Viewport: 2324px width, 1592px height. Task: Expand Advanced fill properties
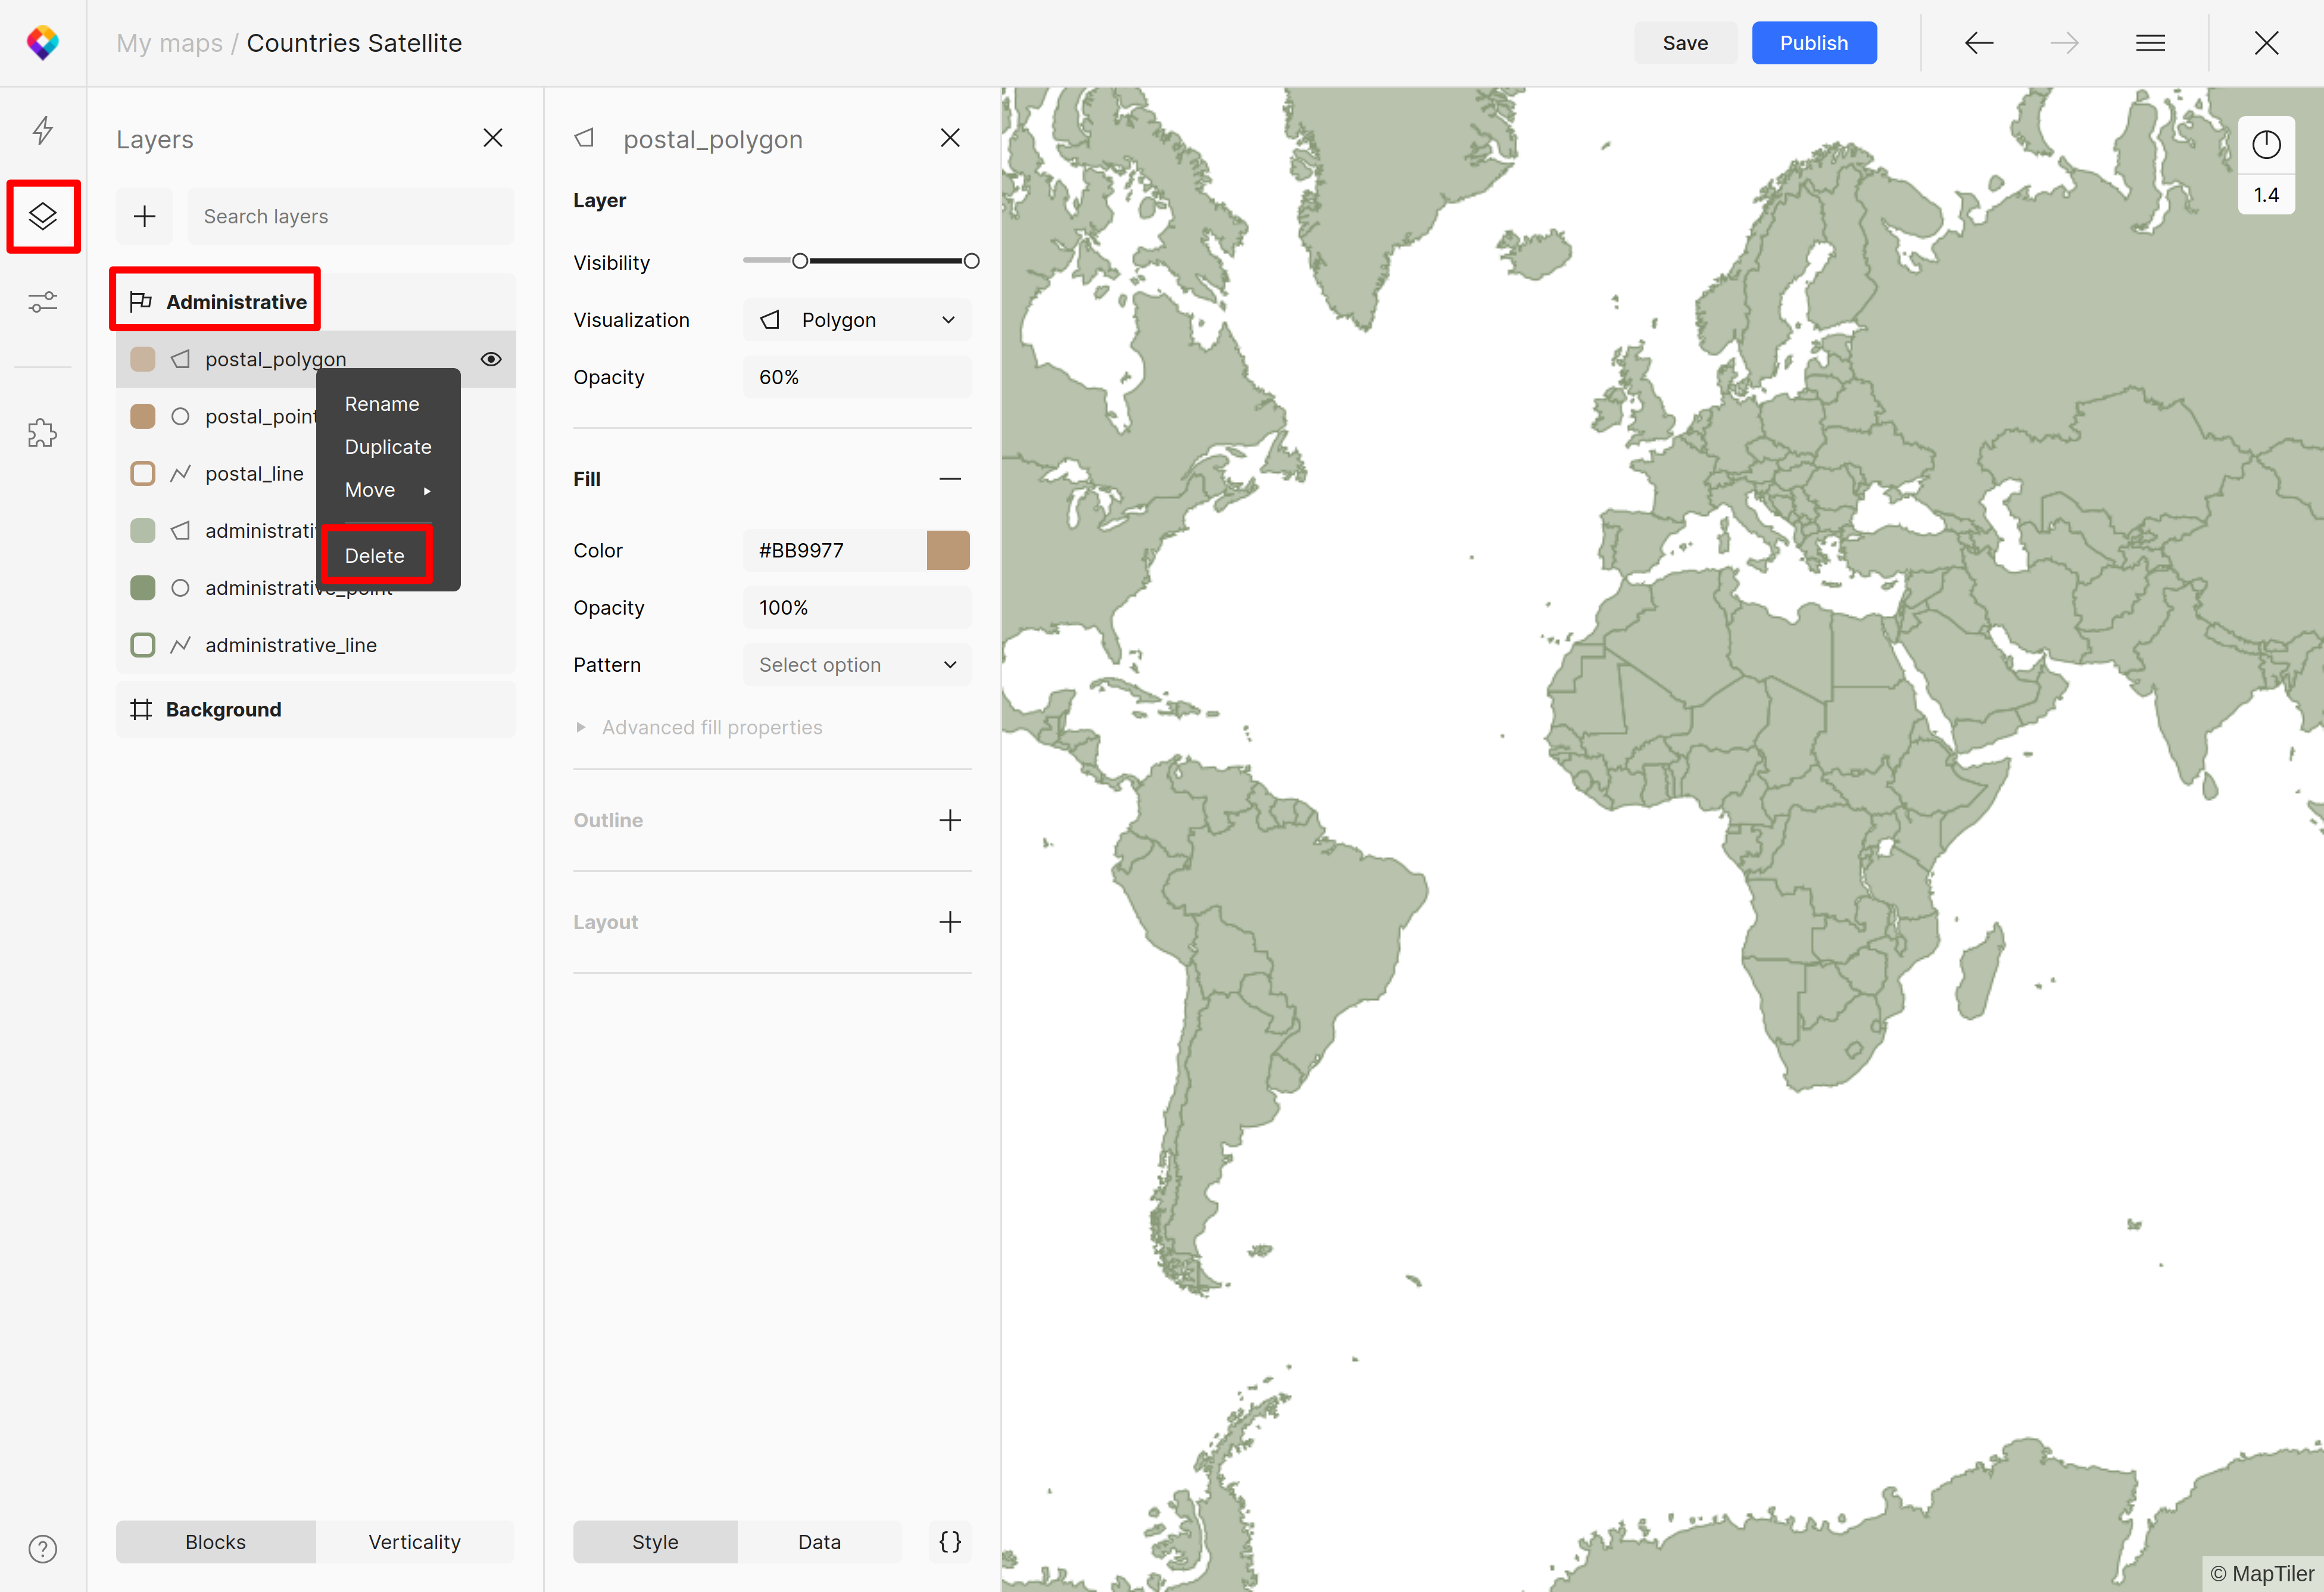pos(711,728)
